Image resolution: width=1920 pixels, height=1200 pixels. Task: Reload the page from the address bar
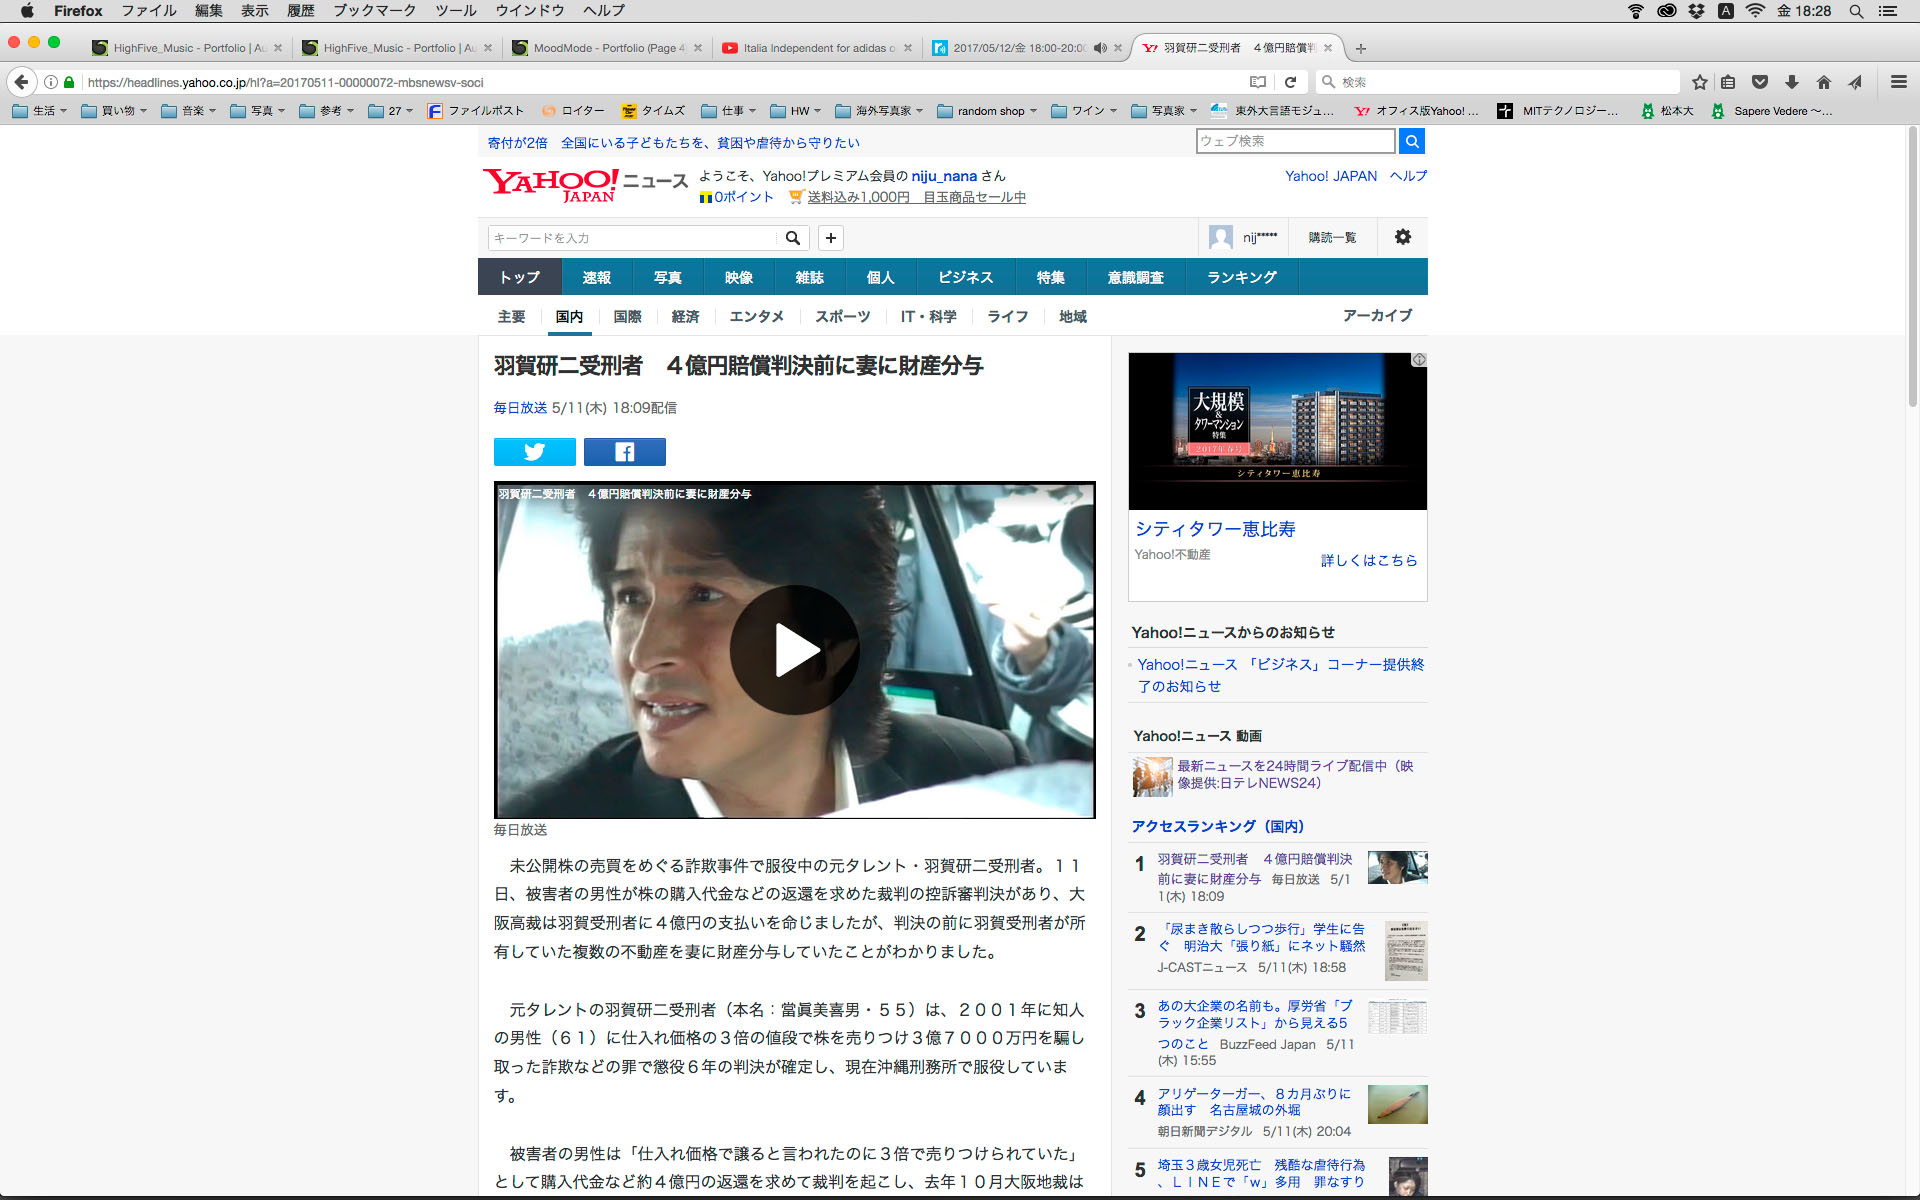point(1290,82)
